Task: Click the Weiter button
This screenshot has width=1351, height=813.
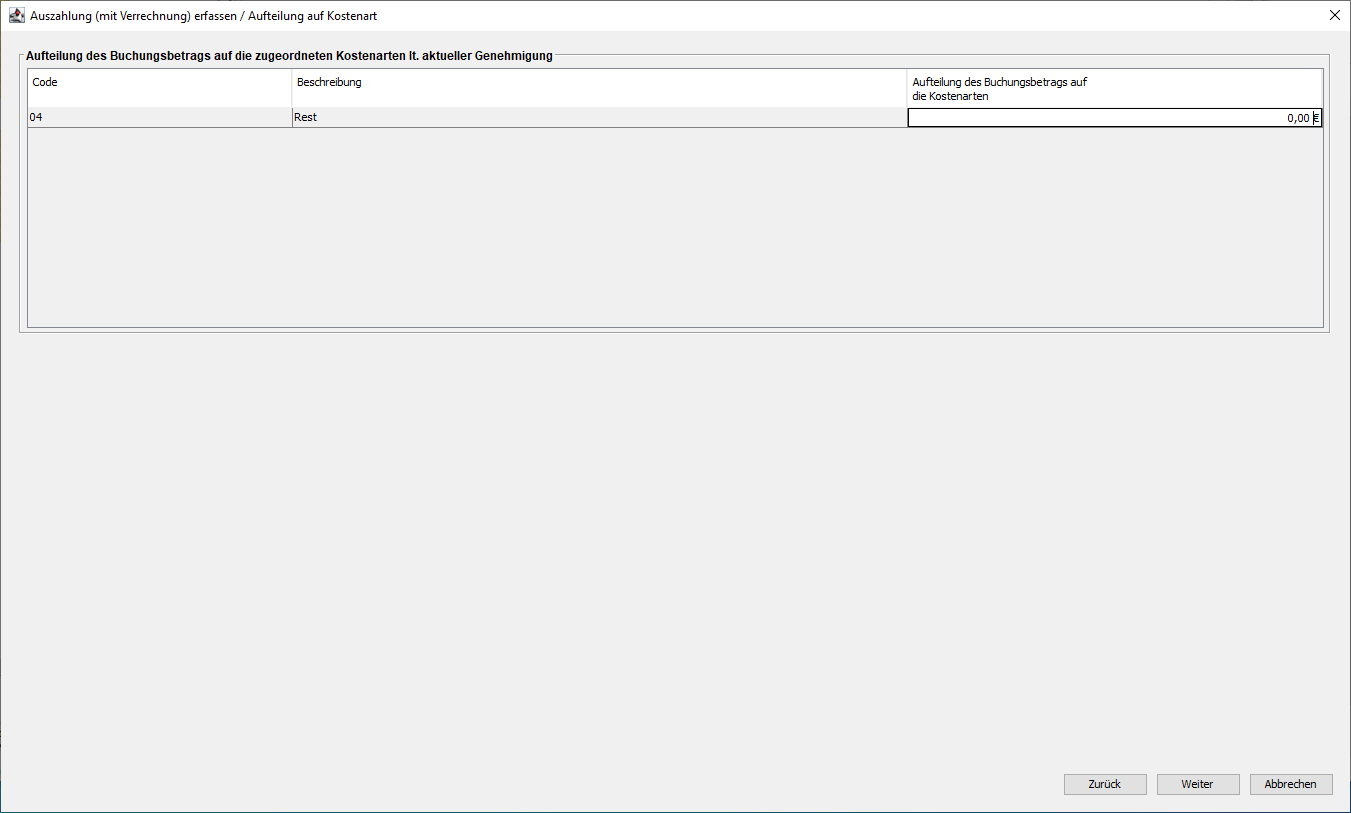Action: click(x=1197, y=784)
